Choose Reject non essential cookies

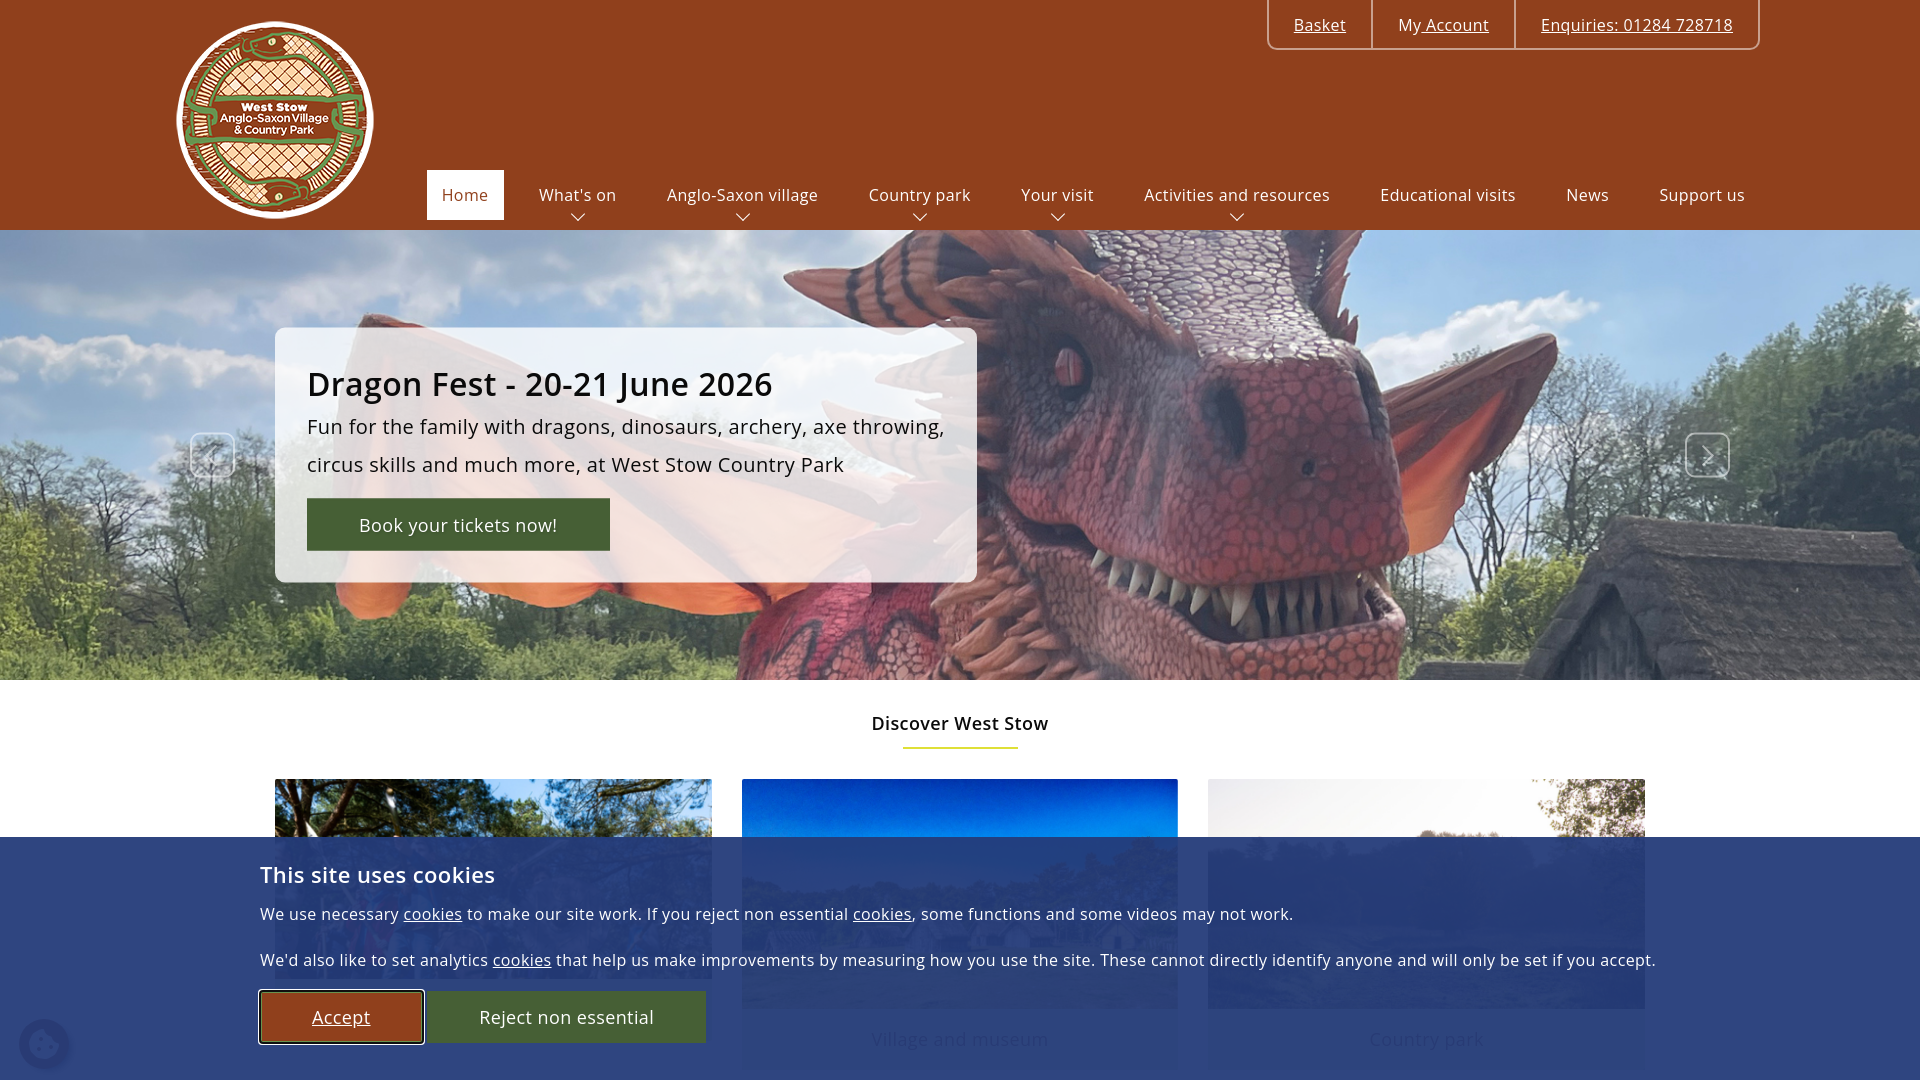(566, 1017)
